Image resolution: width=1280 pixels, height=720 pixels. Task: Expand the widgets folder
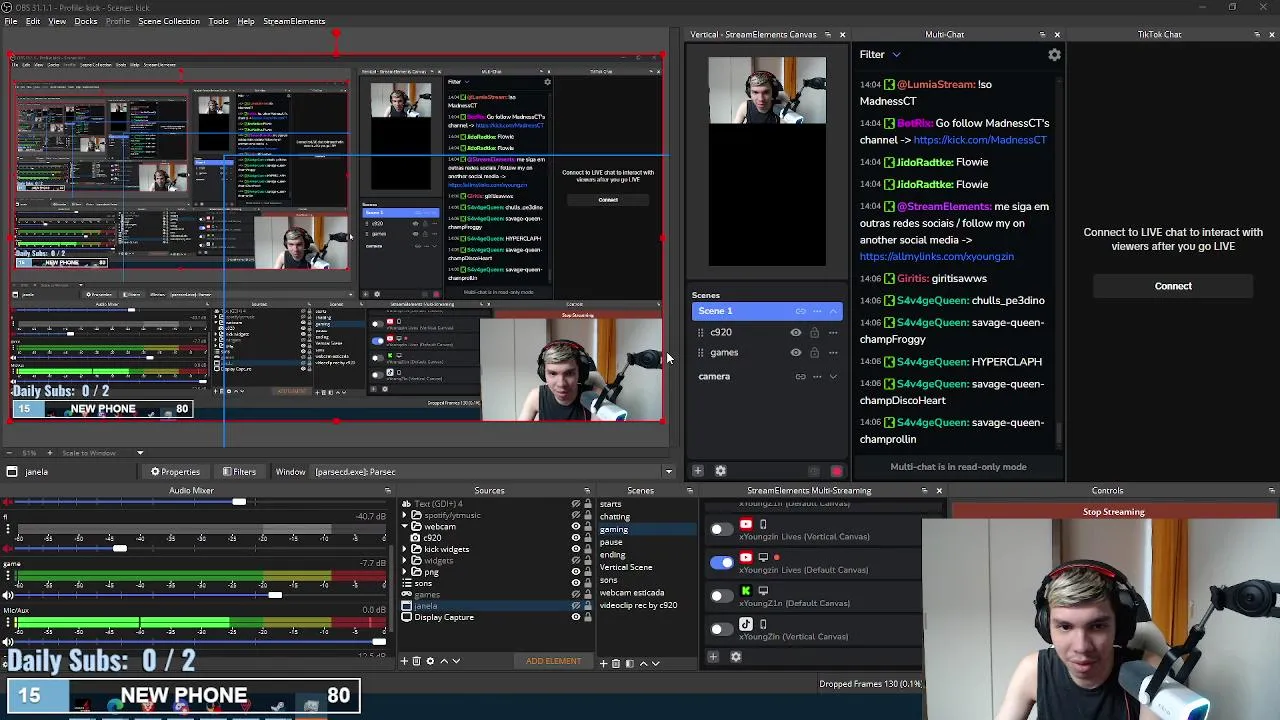tap(406, 561)
